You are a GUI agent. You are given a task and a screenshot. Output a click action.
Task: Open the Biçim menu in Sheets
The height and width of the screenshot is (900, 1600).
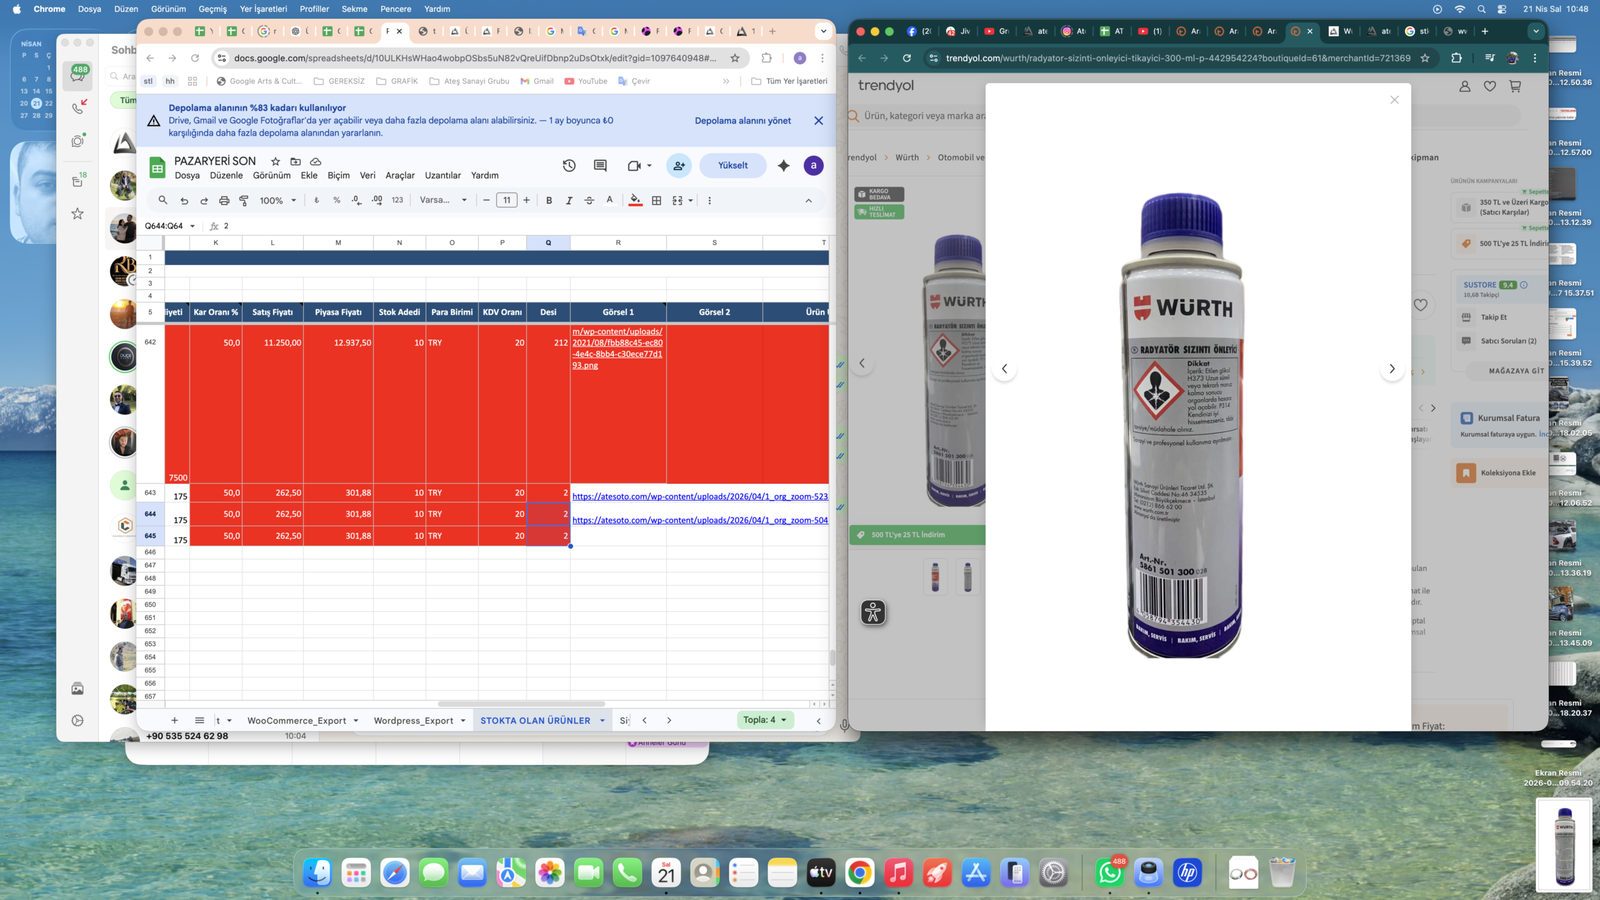pos(339,175)
